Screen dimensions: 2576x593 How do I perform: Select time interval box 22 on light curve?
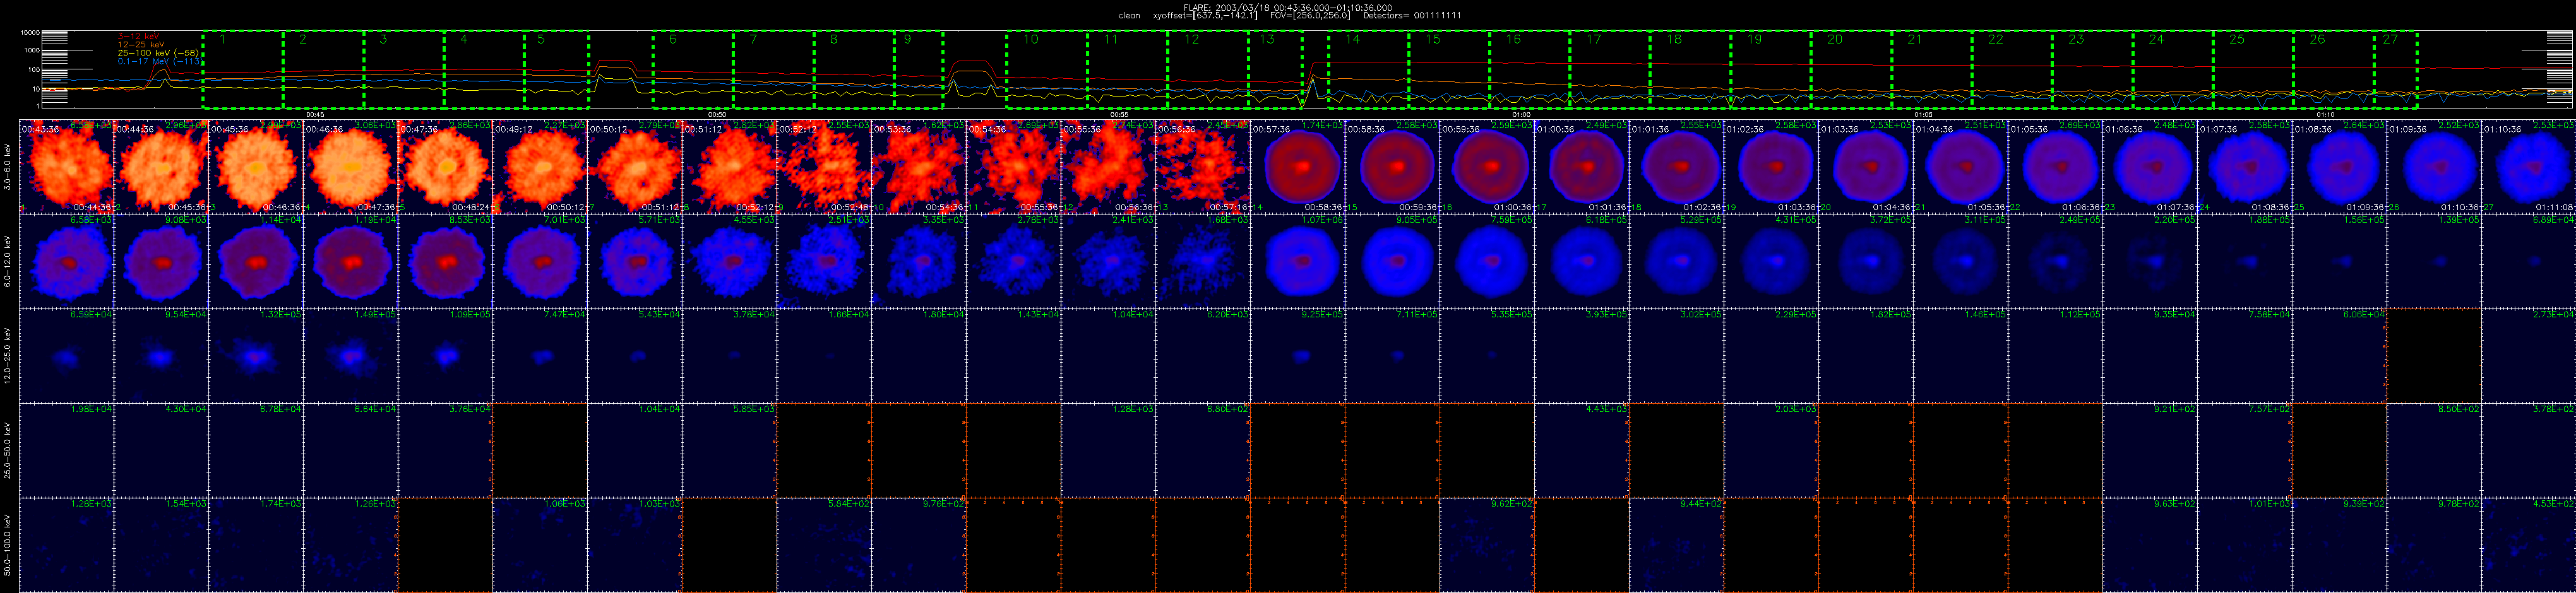click(x=2012, y=69)
